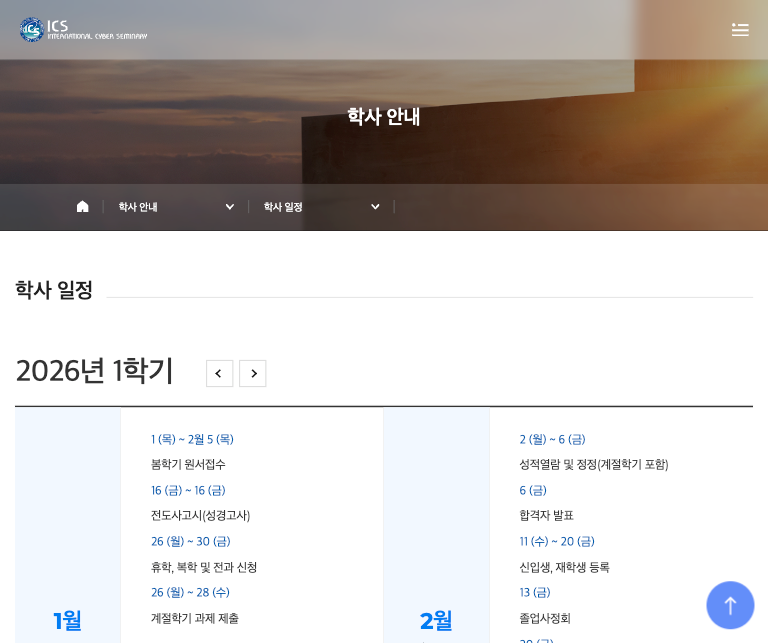This screenshot has width=768, height=643.
Task: Select the 계절학기 과제 제출 entry
Action: coord(195,618)
